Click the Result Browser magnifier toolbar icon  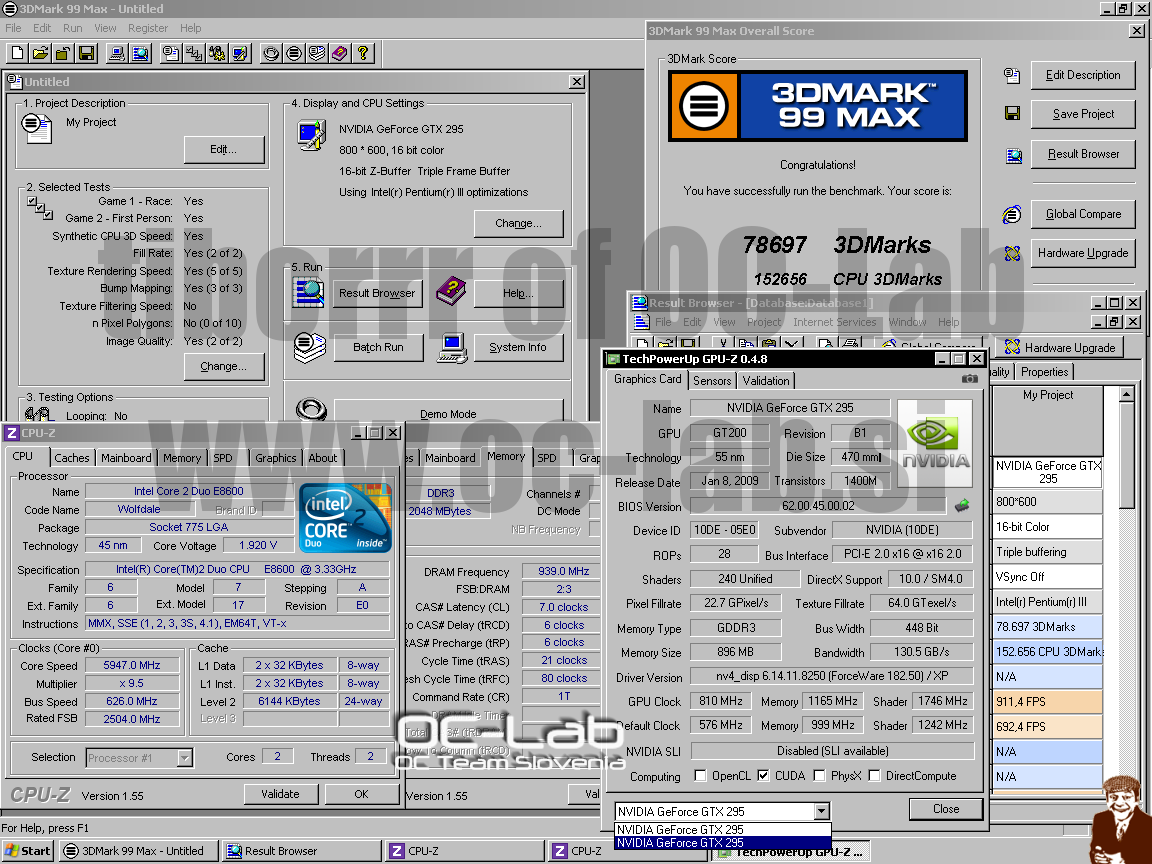pyautogui.click(x=140, y=54)
